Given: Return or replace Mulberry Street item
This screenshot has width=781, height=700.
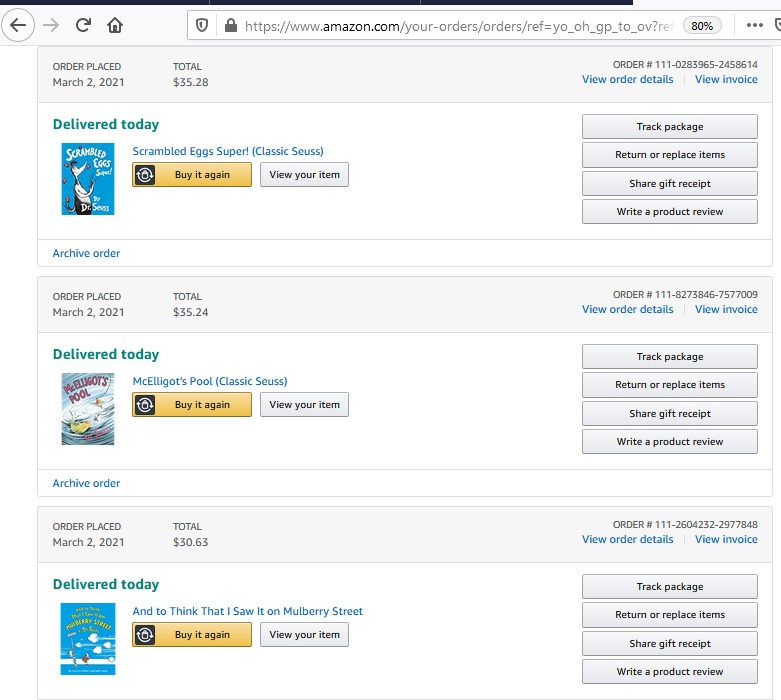Looking at the screenshot, I should [669, 615].
